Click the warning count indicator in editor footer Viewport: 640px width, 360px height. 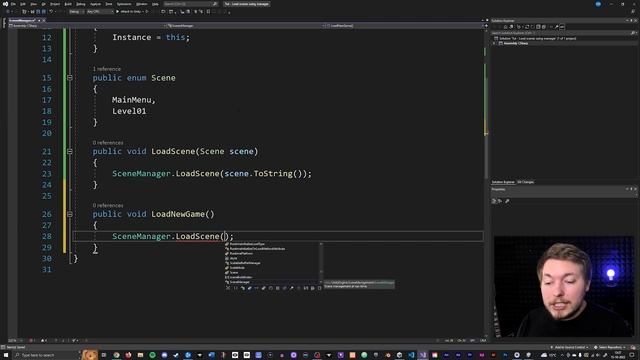(44, 340)
